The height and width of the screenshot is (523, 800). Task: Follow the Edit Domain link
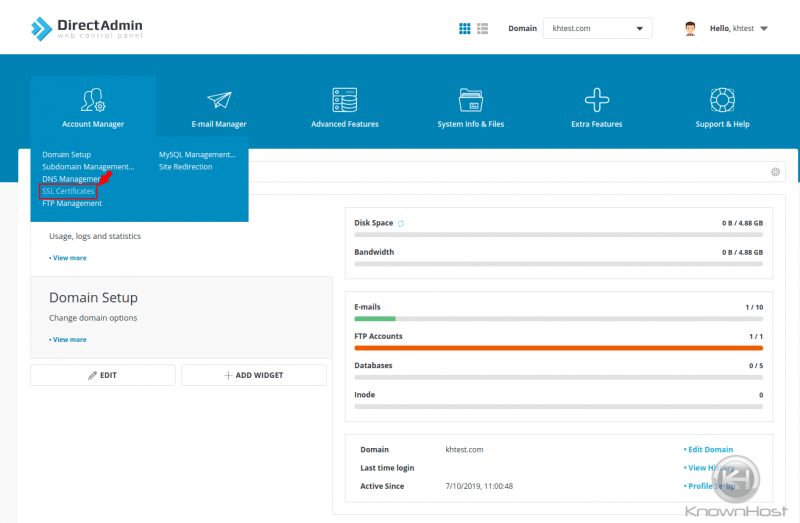click(x=709, y=450)
